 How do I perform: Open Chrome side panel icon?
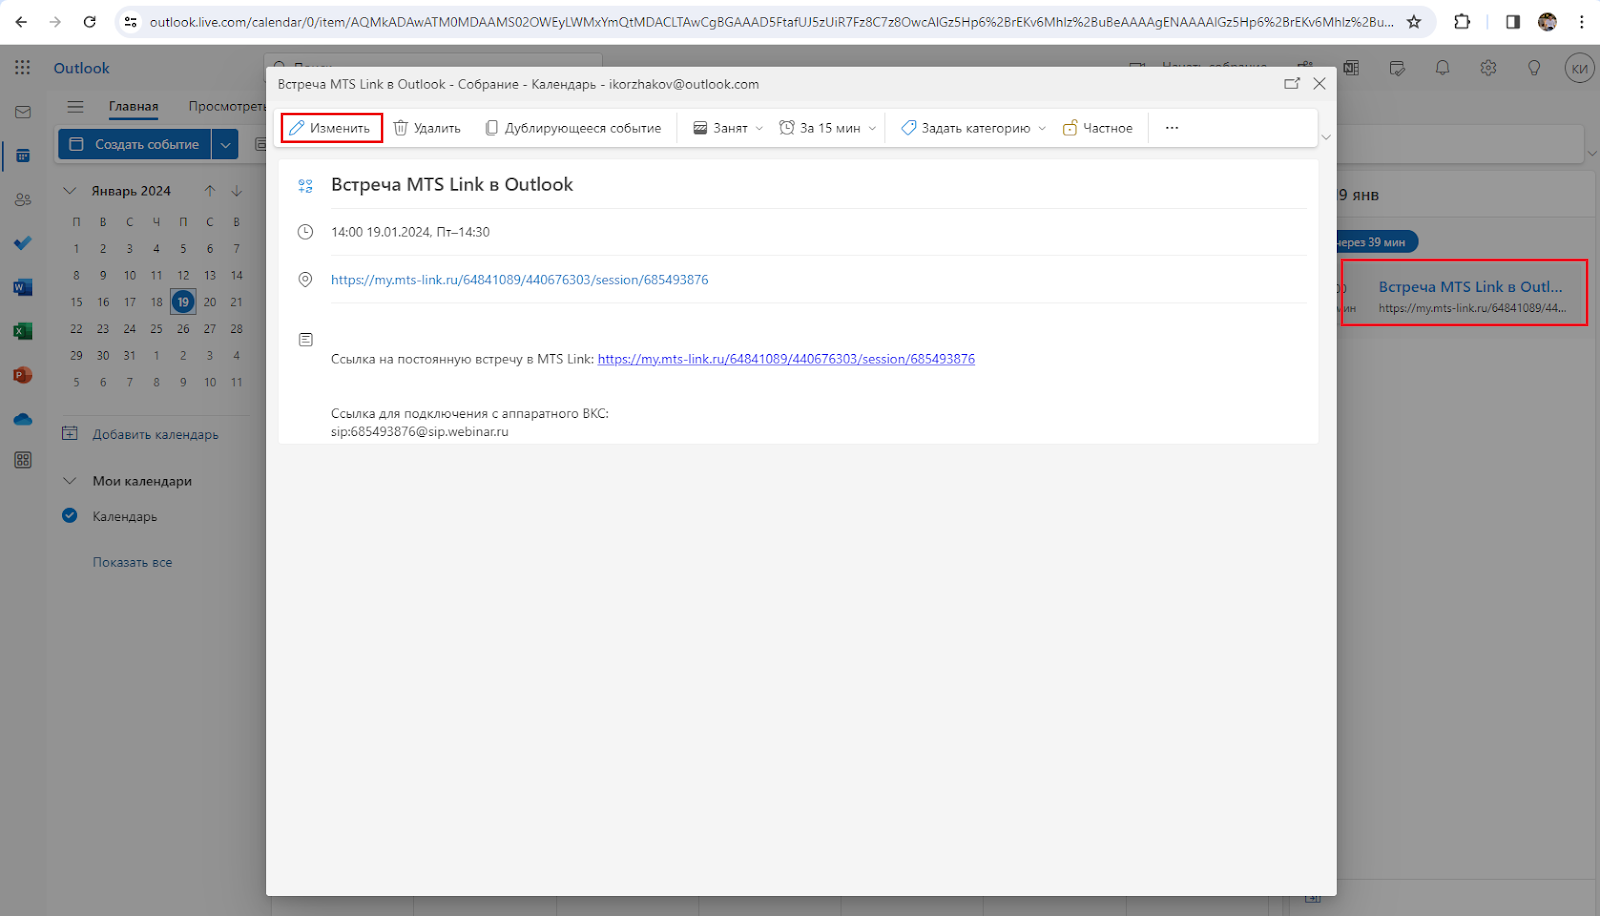tap(1512, 21)
